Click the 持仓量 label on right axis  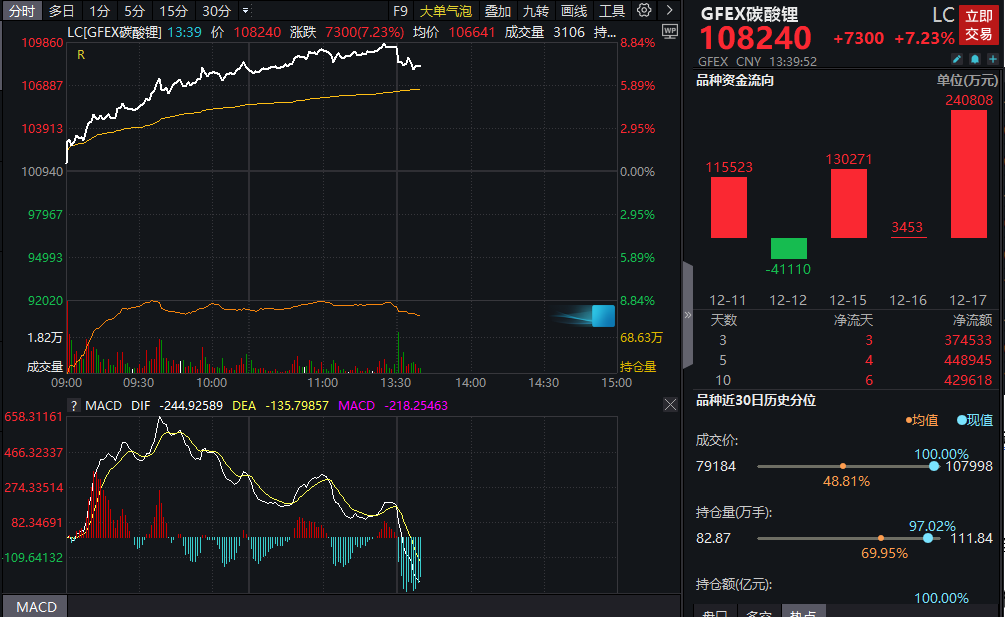638,366
